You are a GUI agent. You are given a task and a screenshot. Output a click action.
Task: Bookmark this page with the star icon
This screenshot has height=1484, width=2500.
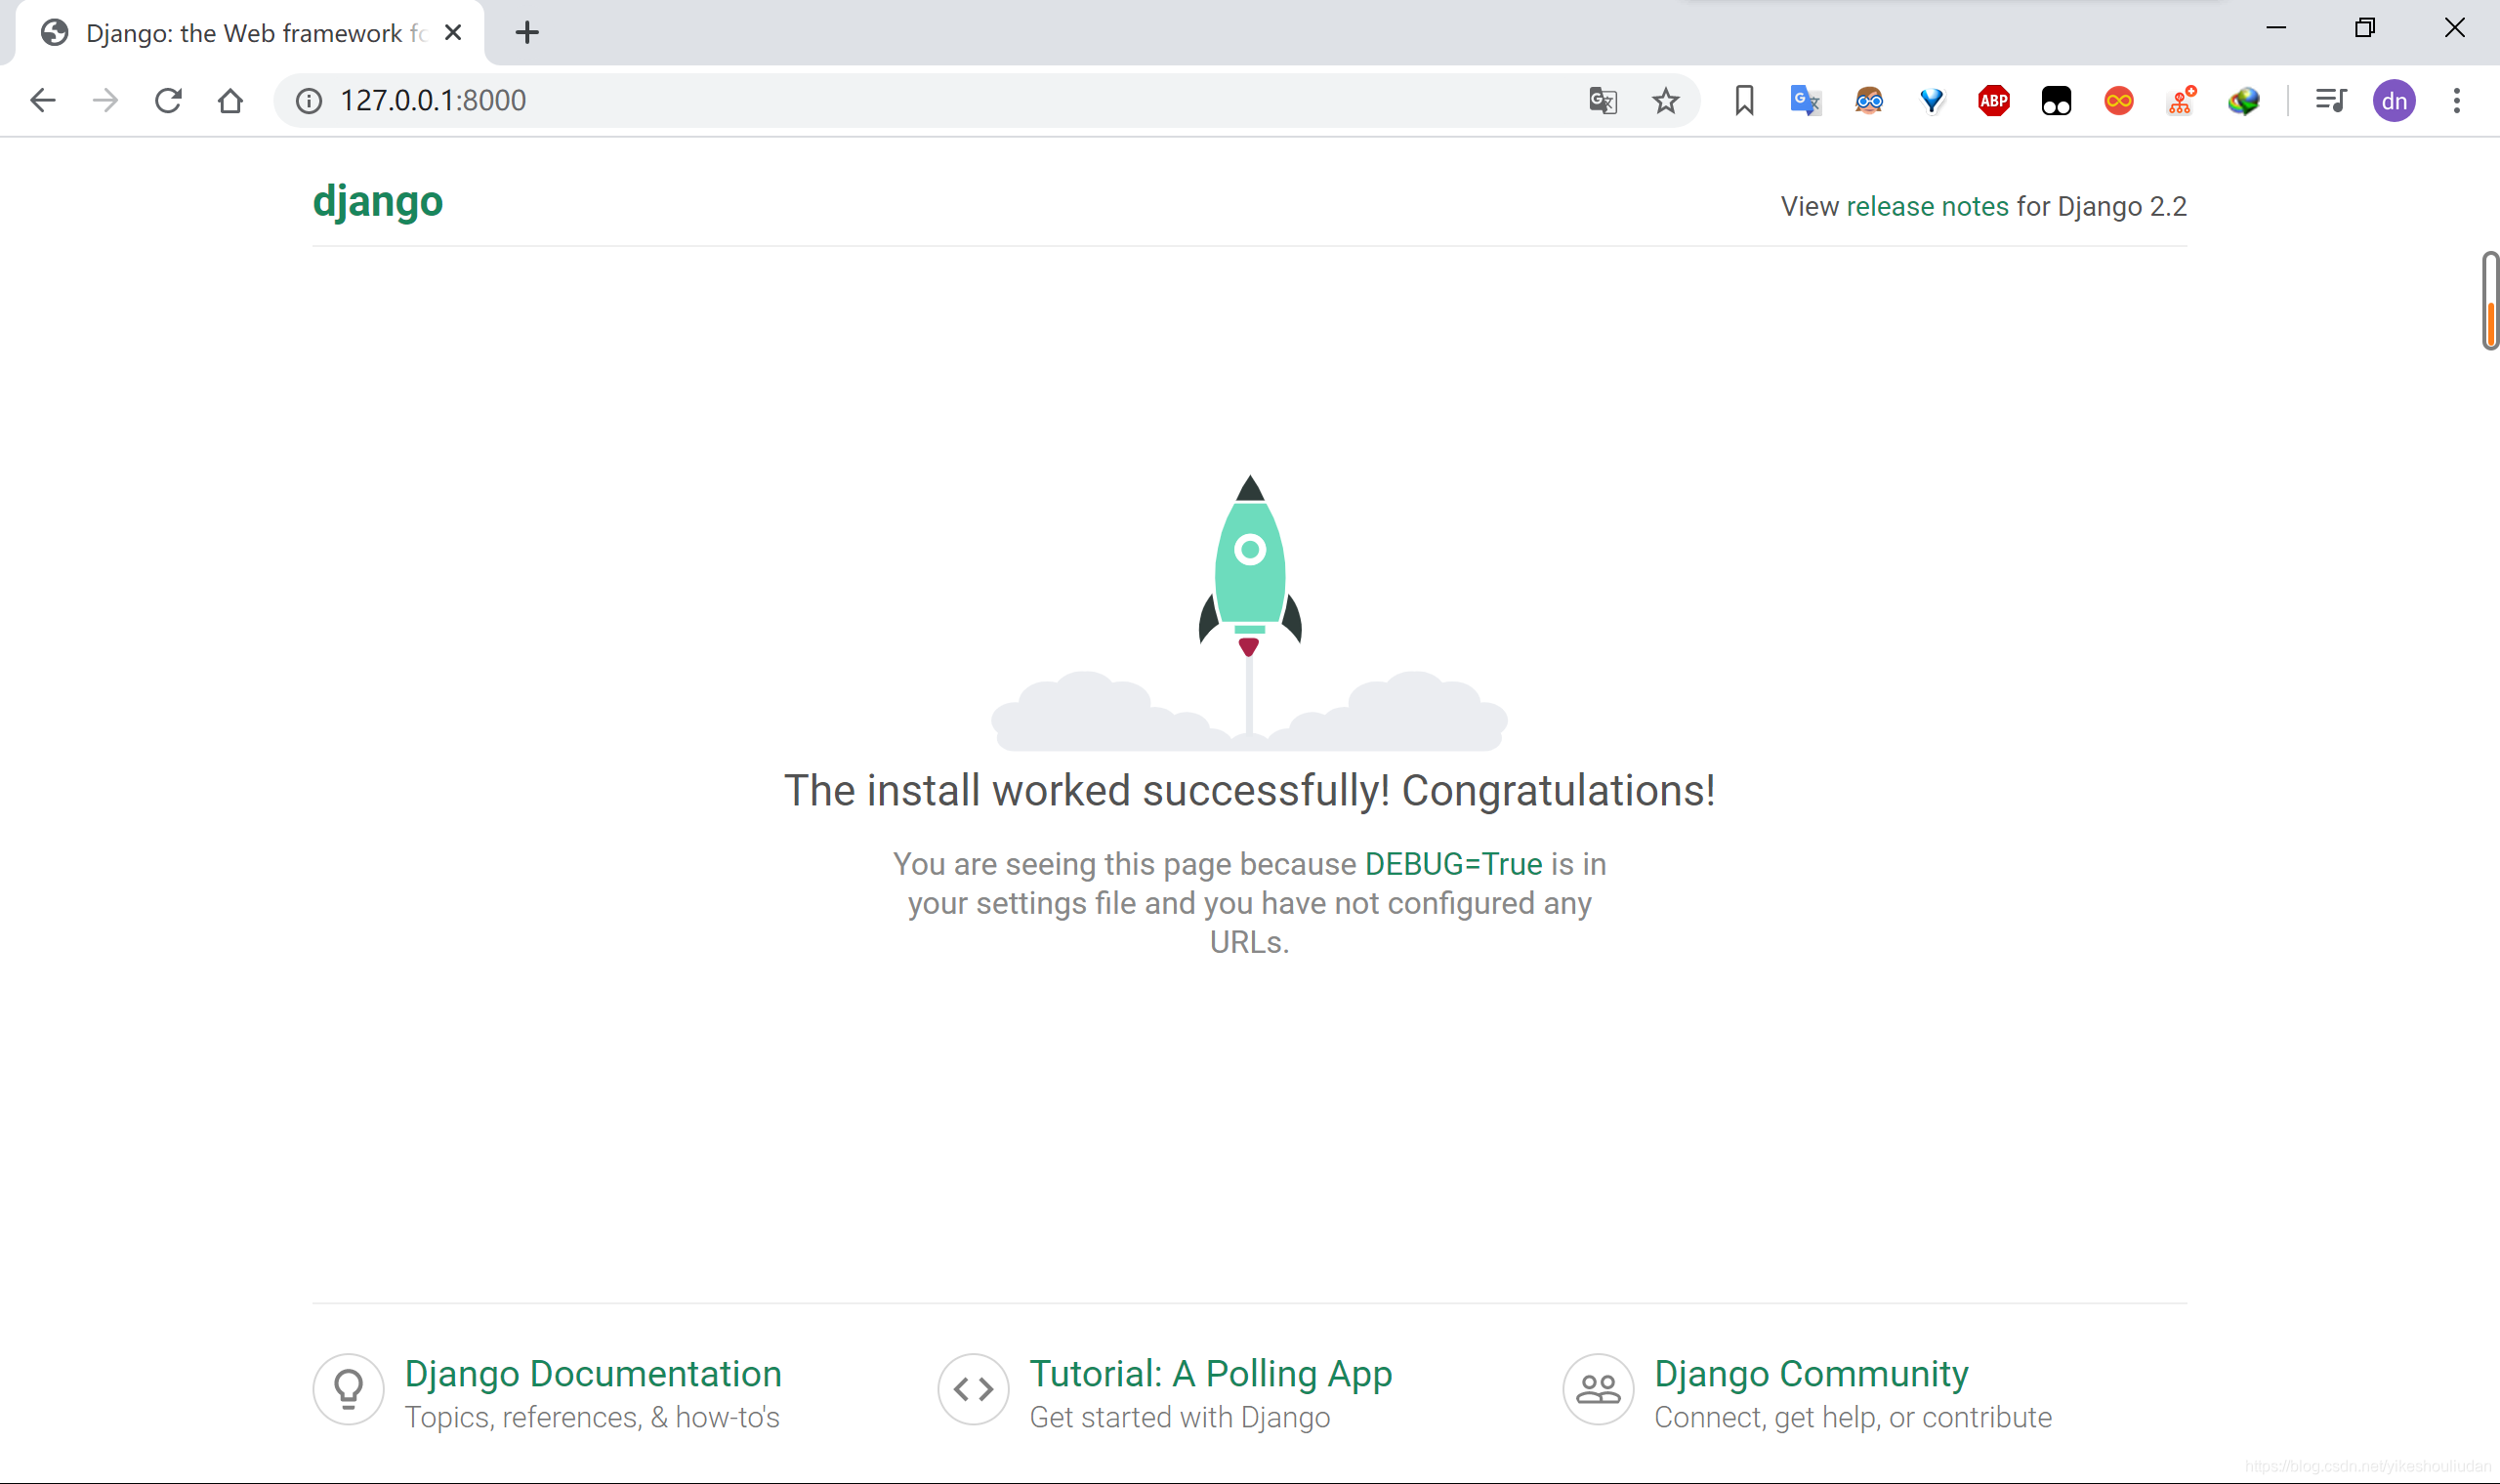coord(1665,101)
